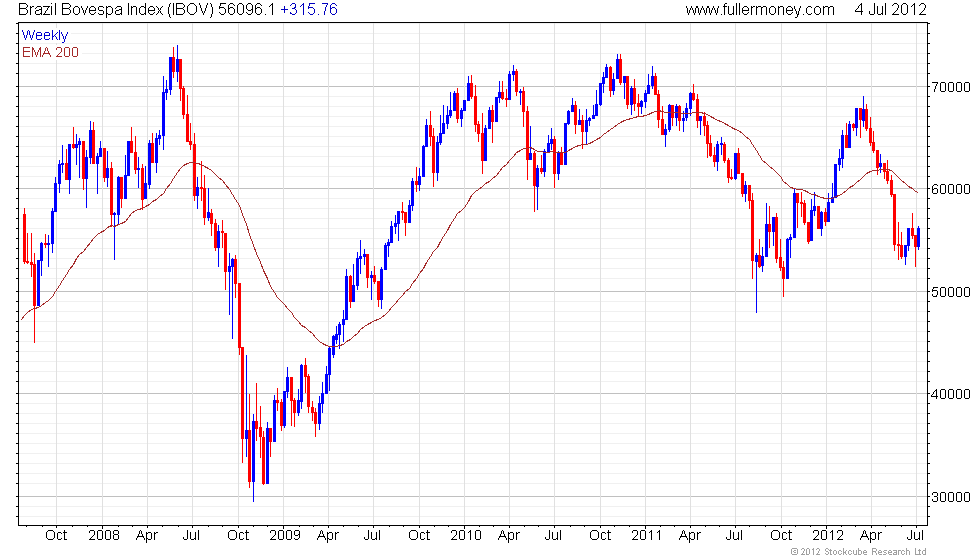Click the chart title 'Brazil Bovespa Index (IBOV)'
Screen dimensions: 980x560
(116, 9)
